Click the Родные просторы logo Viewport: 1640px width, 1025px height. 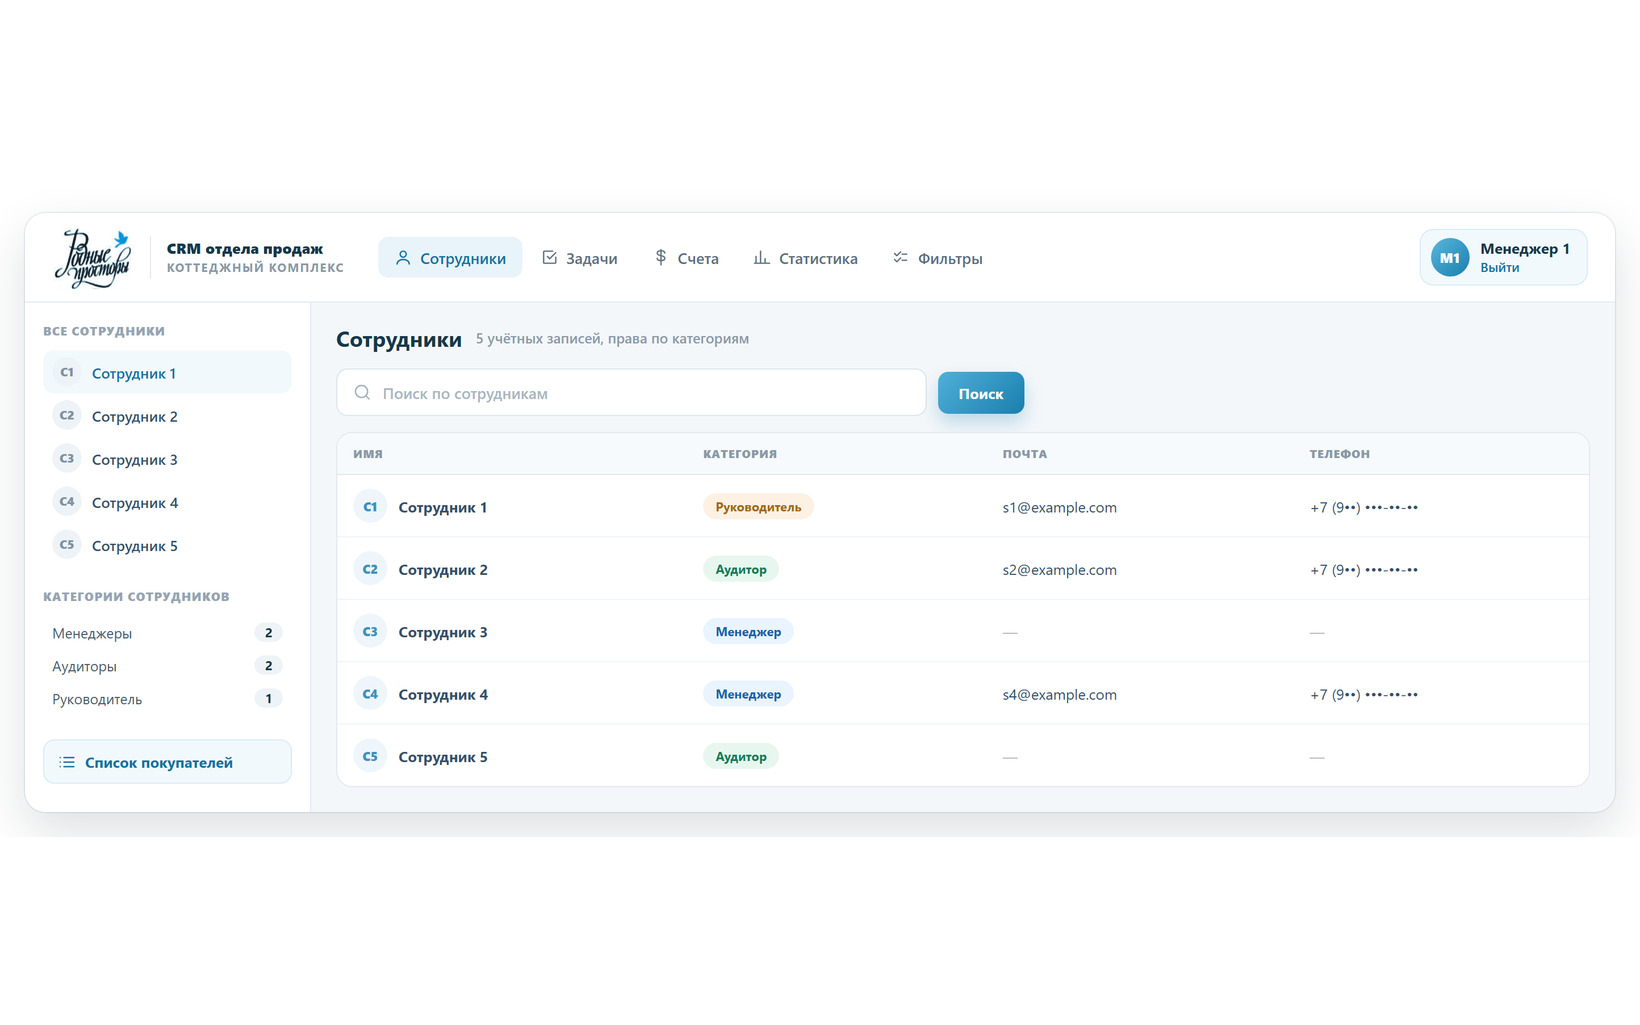pos(93,259)
